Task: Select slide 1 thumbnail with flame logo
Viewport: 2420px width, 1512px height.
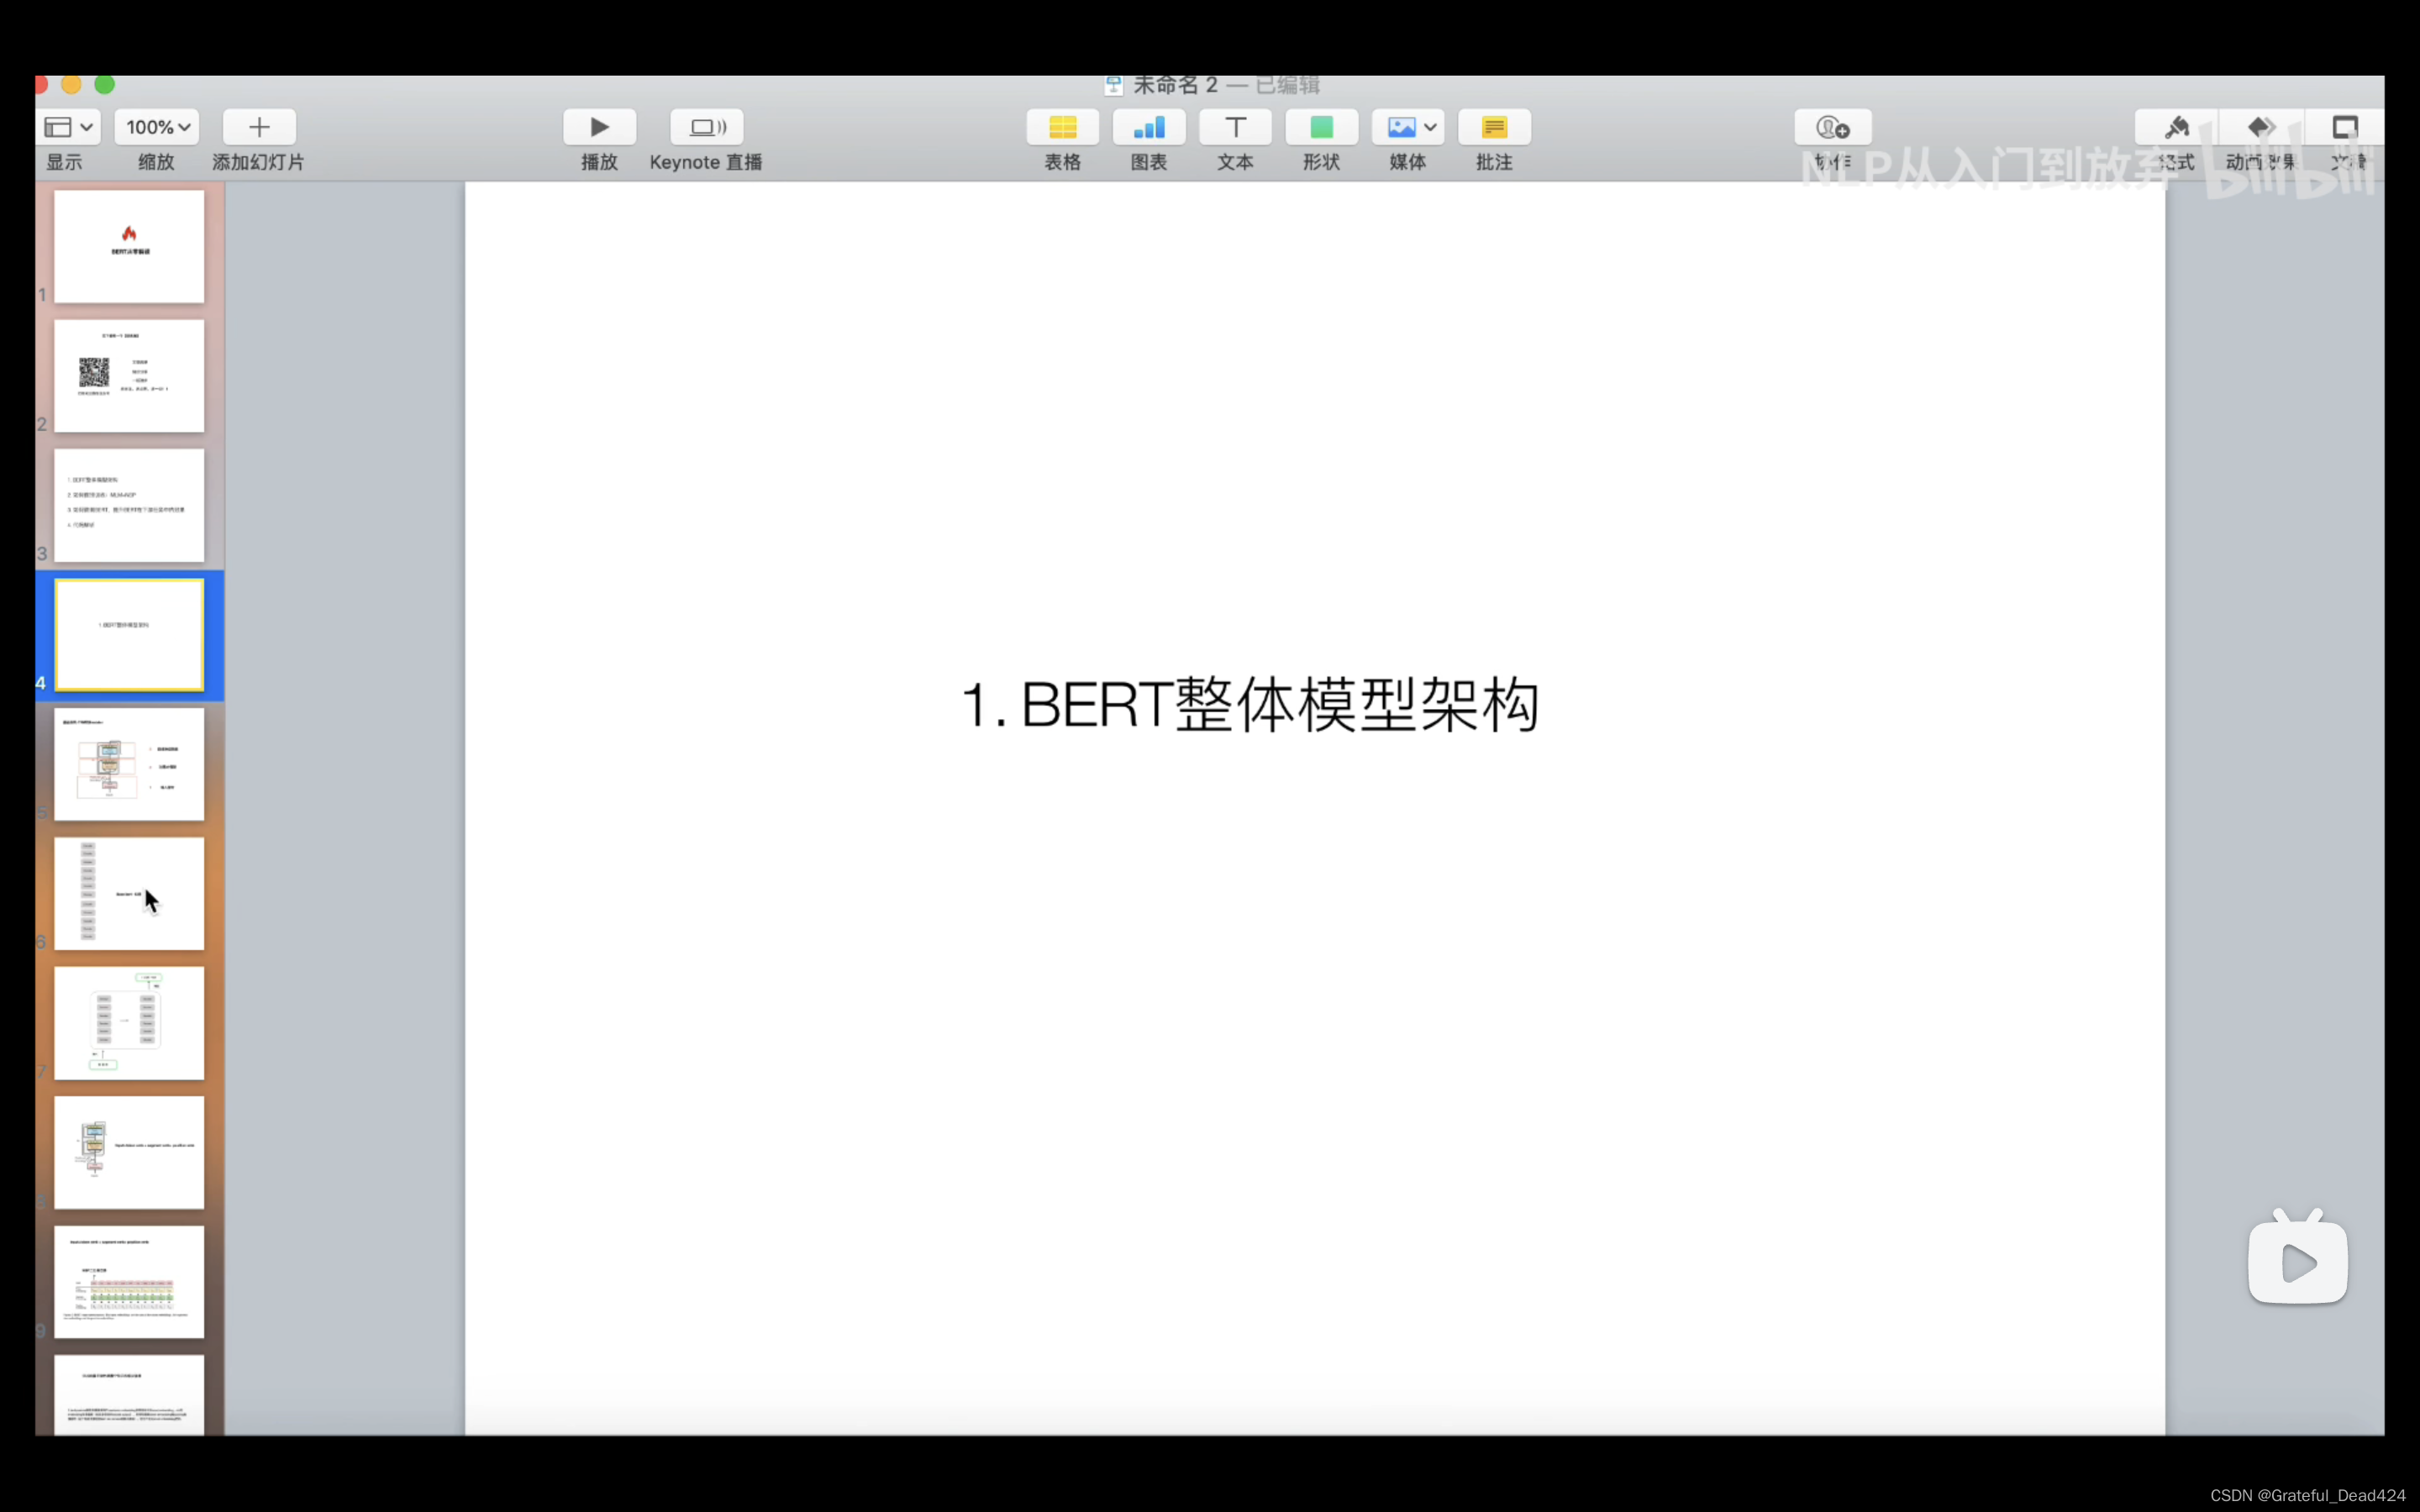Action: click(129, 246)
